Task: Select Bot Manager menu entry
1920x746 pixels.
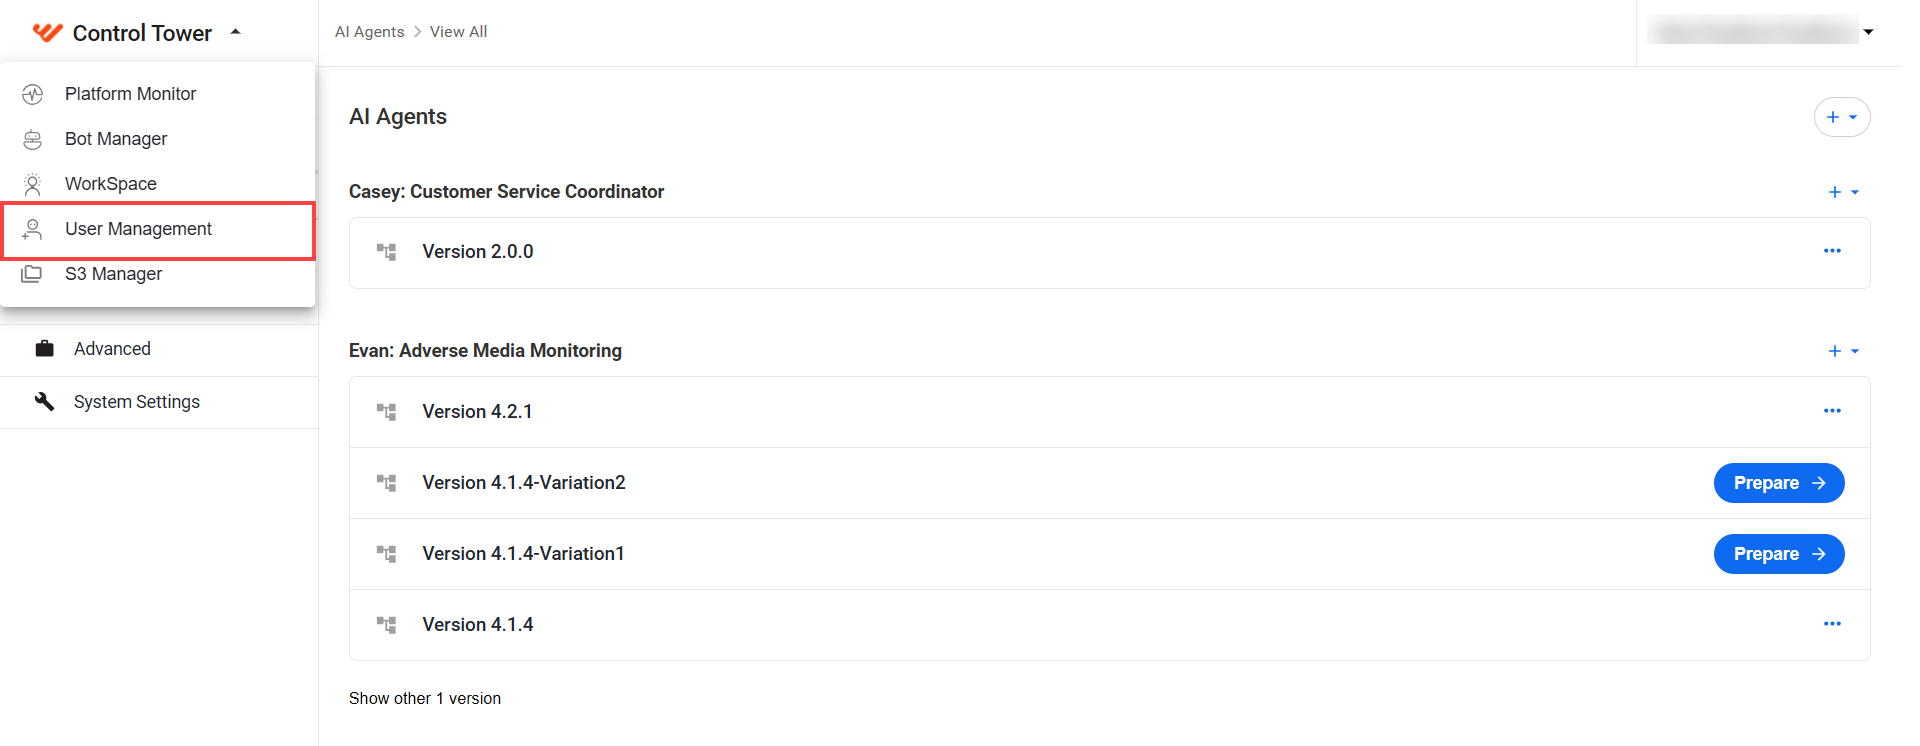Action: 158,139
